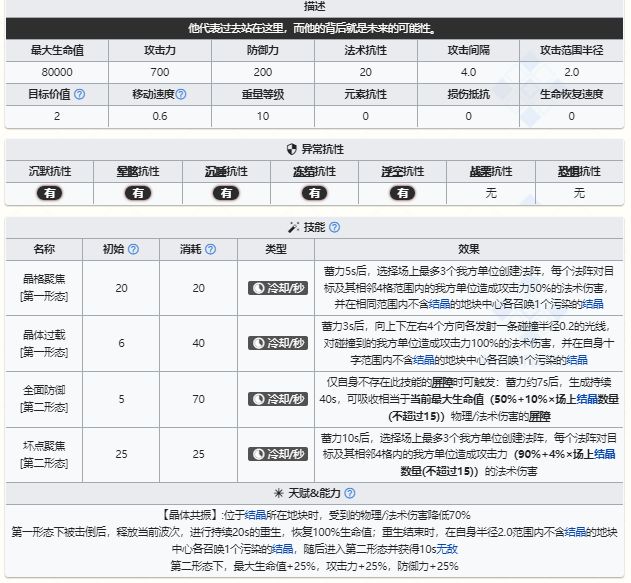
Task: Click help icon next to 移动速度
Action: coord(181,94)
